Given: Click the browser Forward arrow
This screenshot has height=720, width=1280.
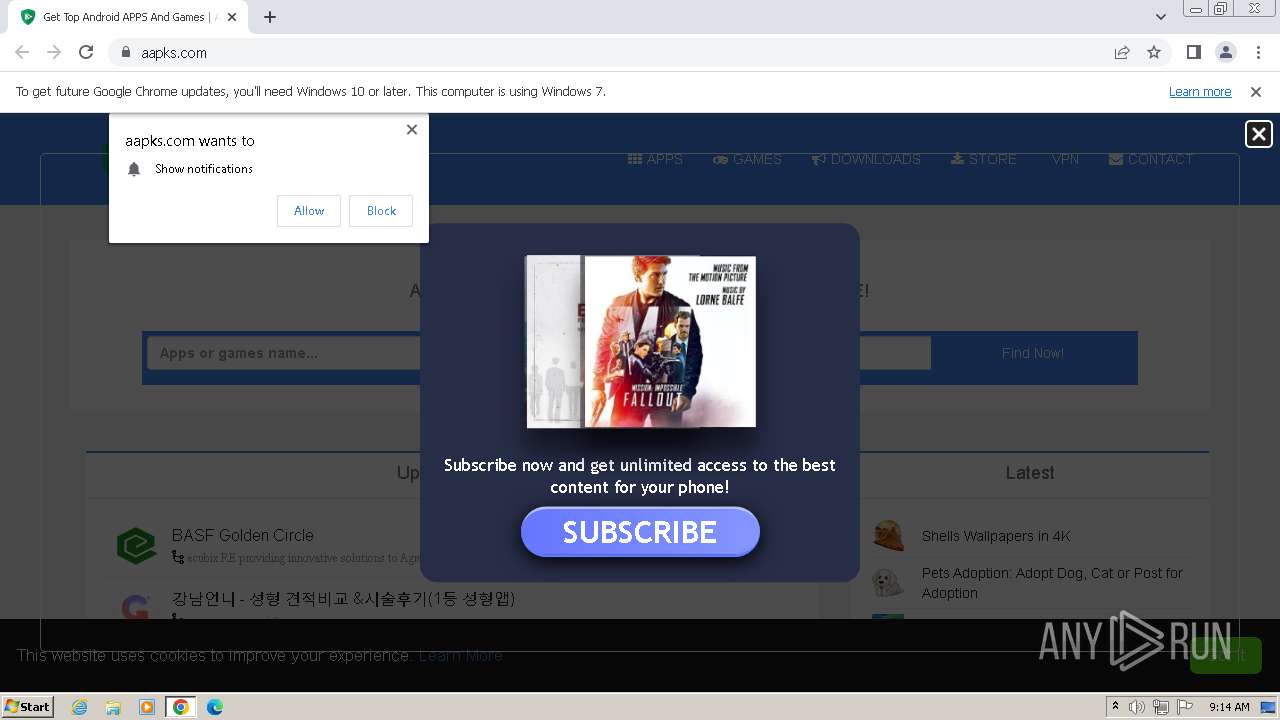Looking at the screenshot, I should tap(54, 52).
